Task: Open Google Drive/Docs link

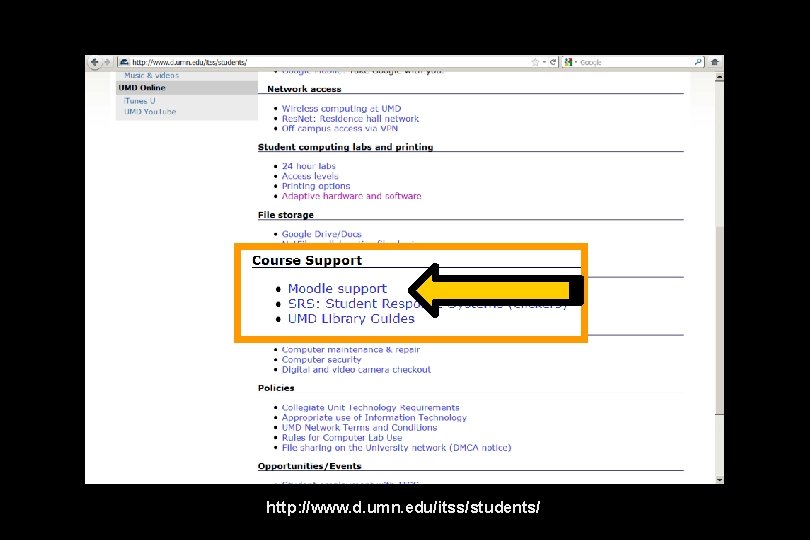Action: (x=321, y=234)
